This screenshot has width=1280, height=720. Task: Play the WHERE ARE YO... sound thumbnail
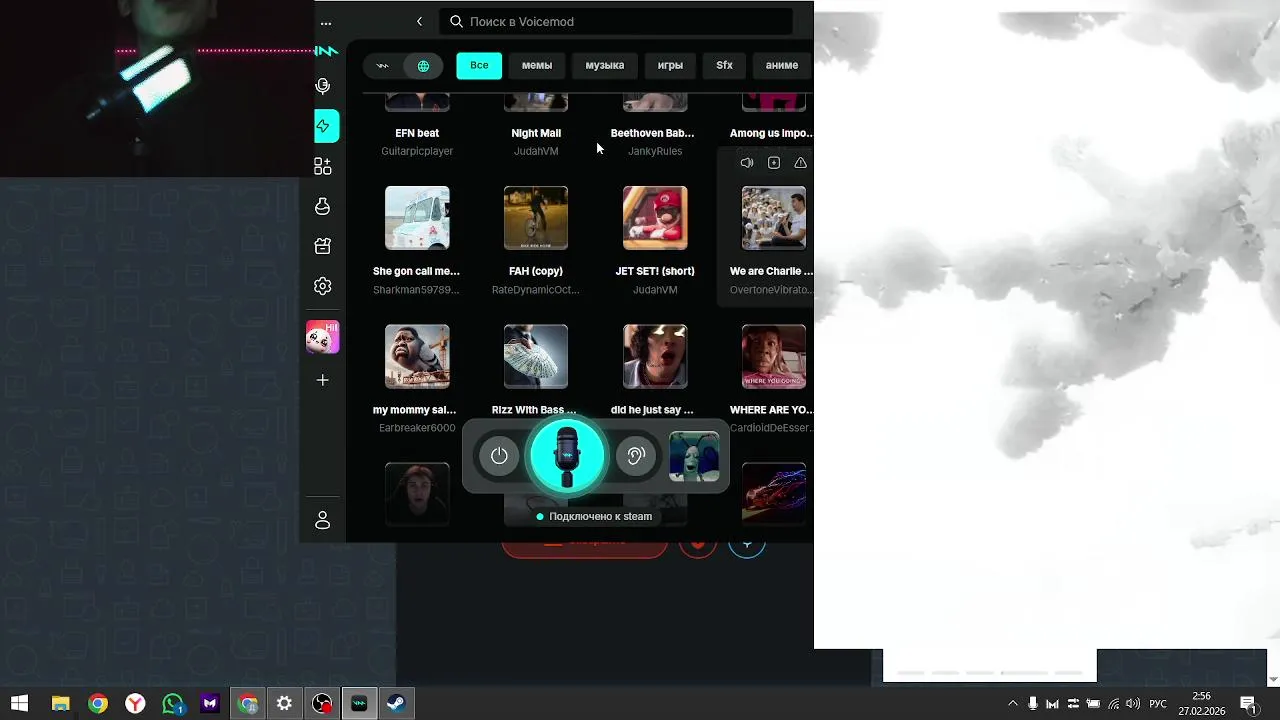[774, 356]
